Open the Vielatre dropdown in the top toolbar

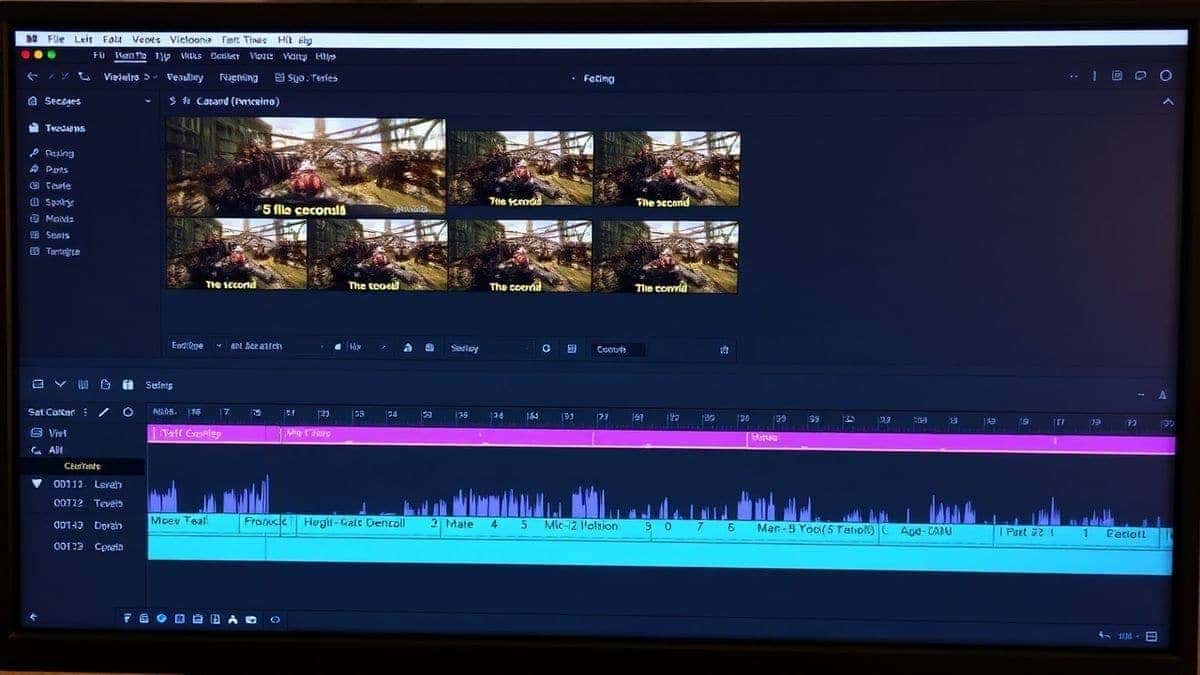point(131,77)
